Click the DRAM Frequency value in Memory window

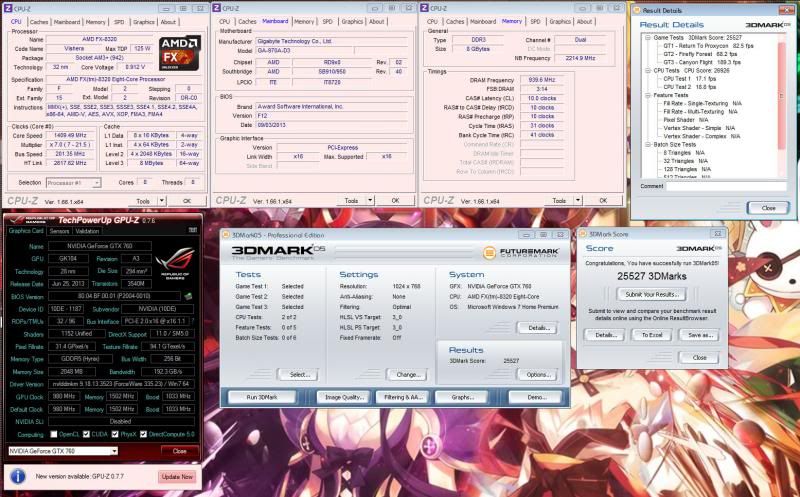pyautogui.click(x=542, y=80)
